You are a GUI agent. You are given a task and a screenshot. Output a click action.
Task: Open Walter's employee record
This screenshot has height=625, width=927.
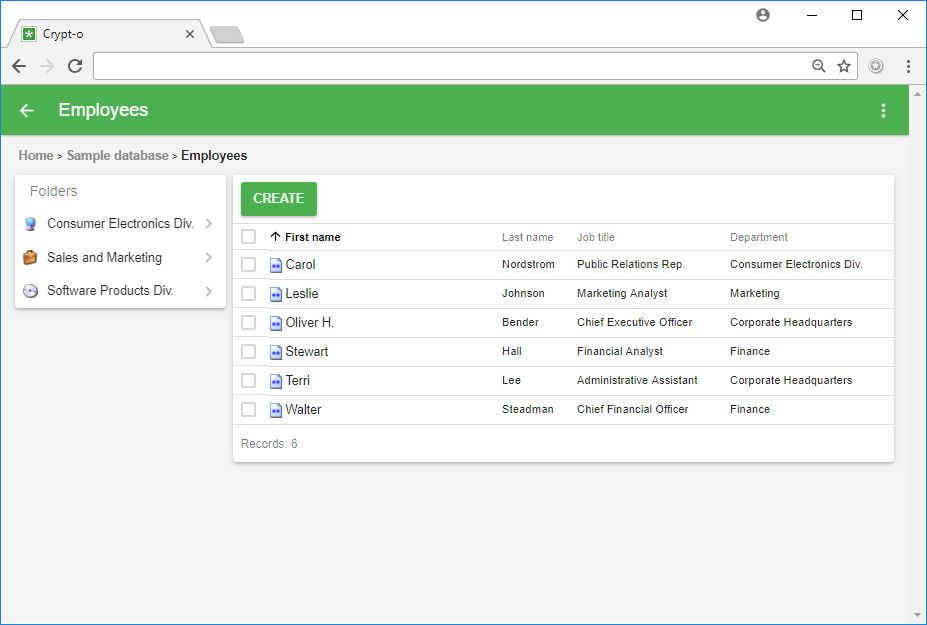[x=303, y=409]
